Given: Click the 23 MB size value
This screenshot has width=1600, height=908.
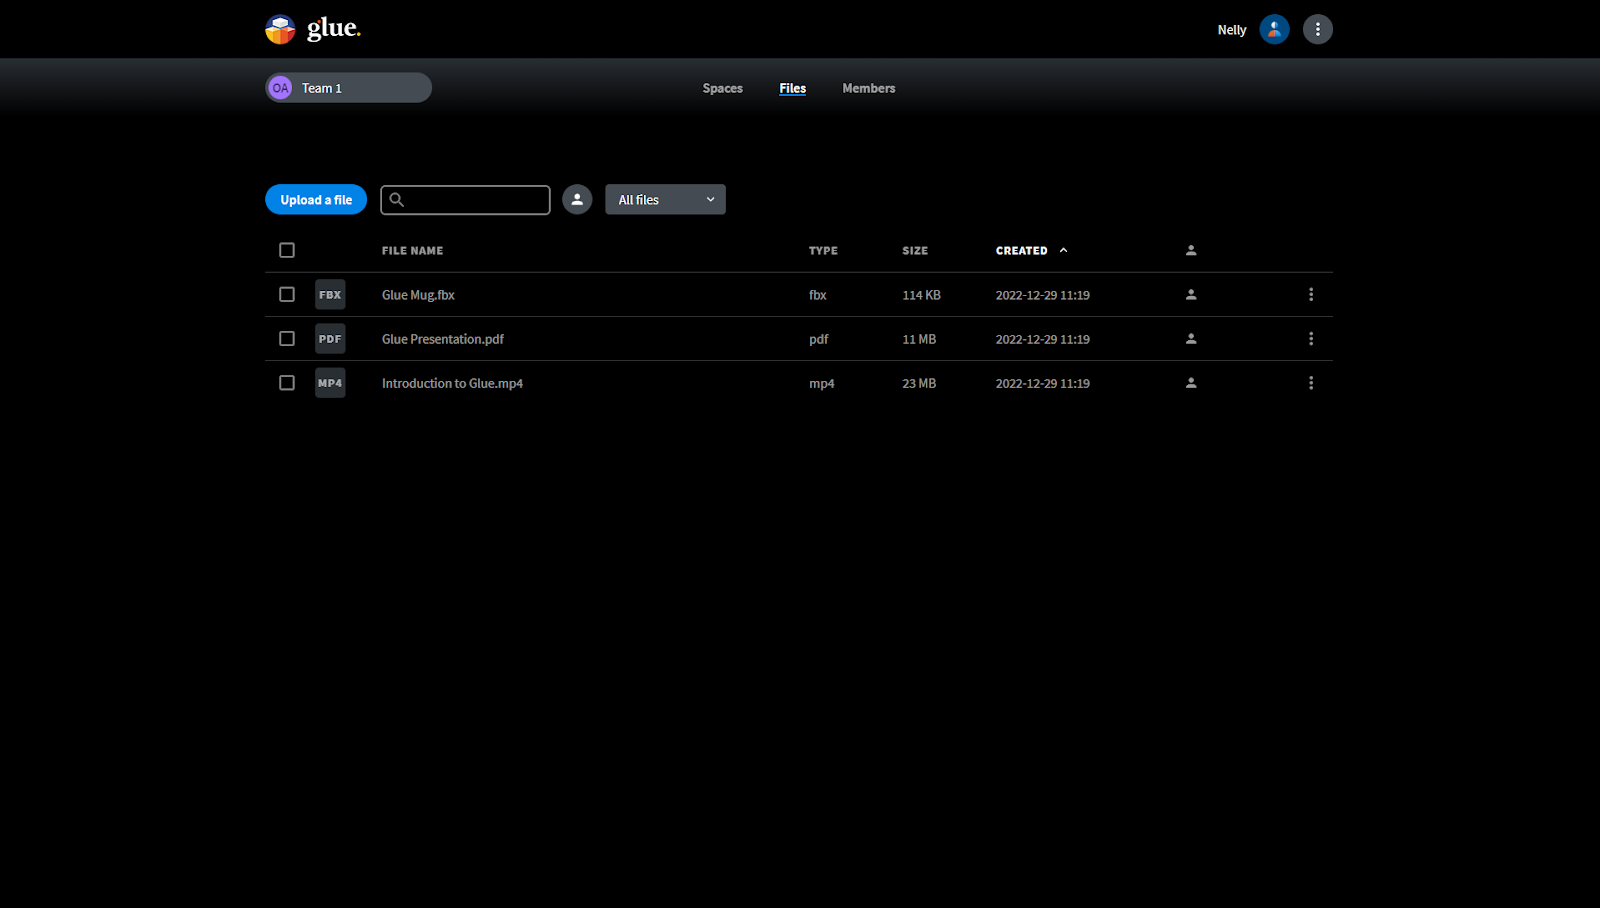Looking at the screenshot, I should pyautogui.click(x=919, y=383).
